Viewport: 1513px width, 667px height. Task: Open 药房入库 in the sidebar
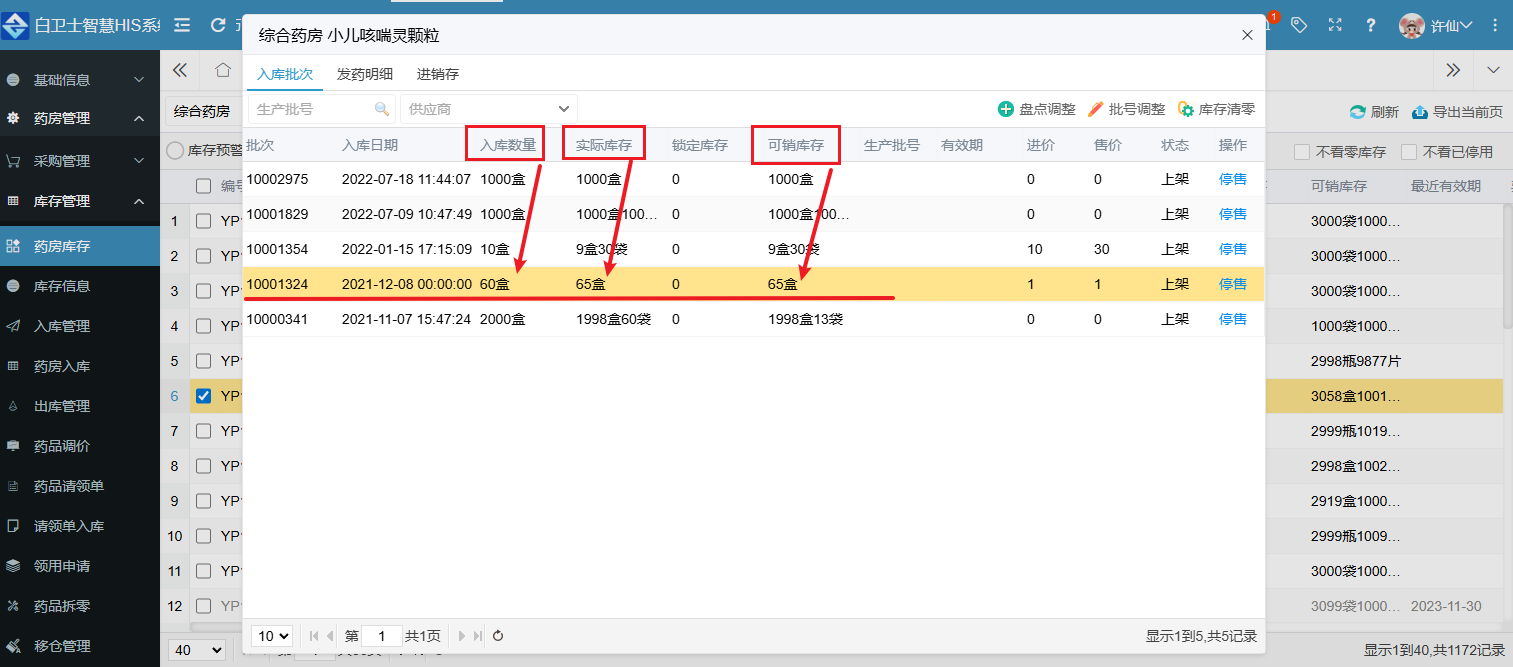click(62, 366)
